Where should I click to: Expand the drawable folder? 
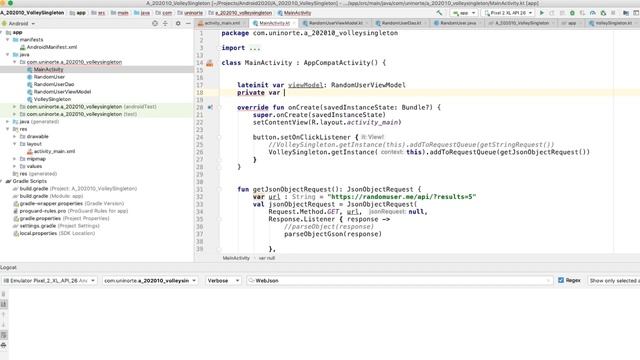[x=15, y=136]
